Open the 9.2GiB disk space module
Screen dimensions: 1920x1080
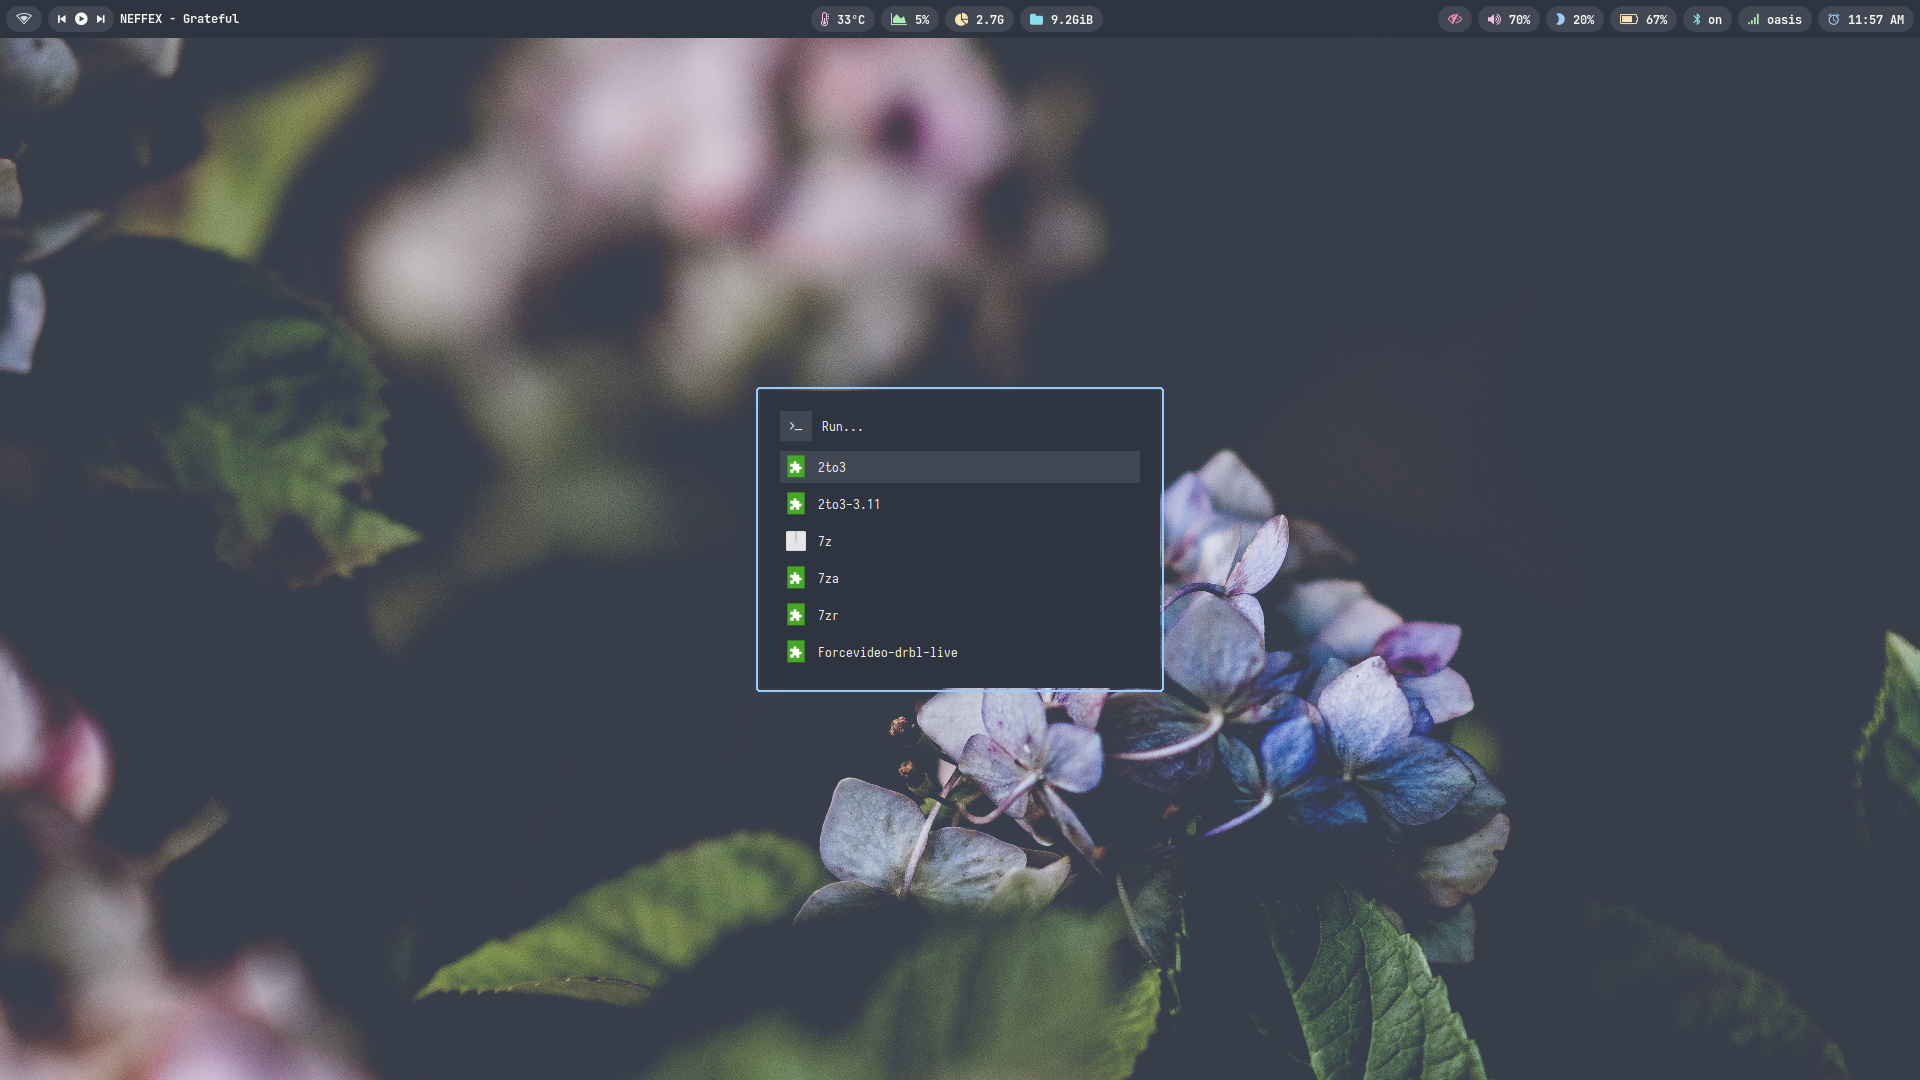pos(1061,19)
